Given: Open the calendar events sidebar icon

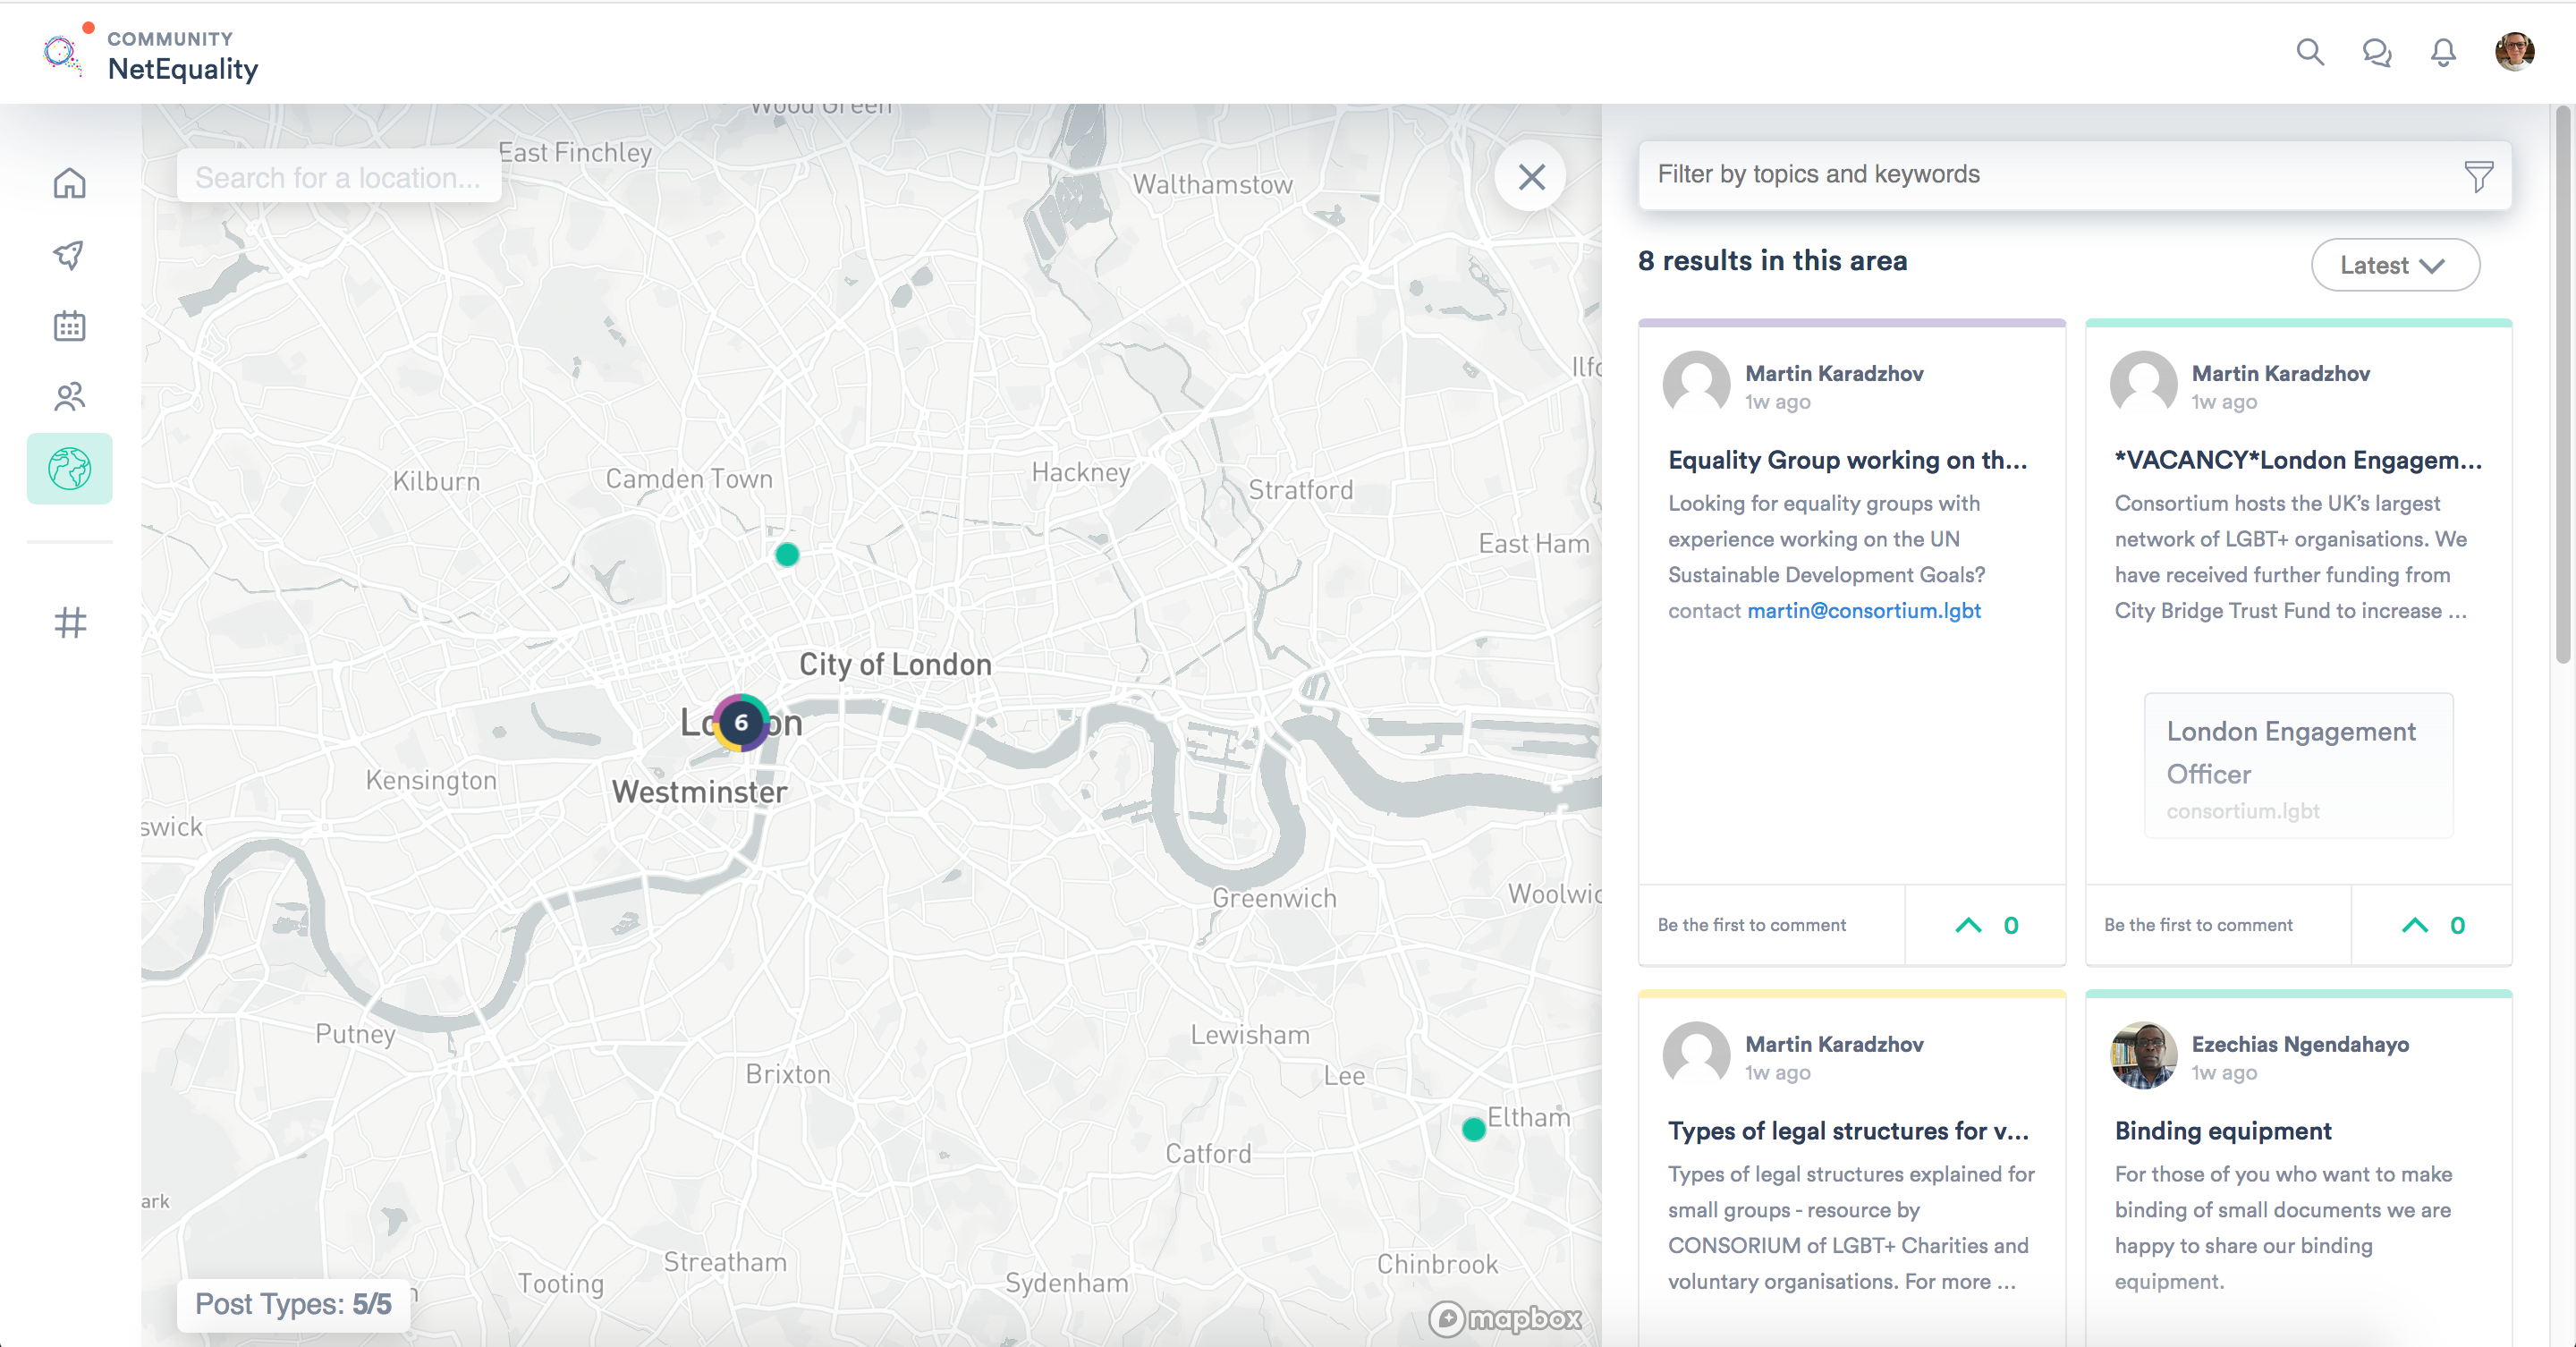Looking at the screenshot, I should coord(69,326).
